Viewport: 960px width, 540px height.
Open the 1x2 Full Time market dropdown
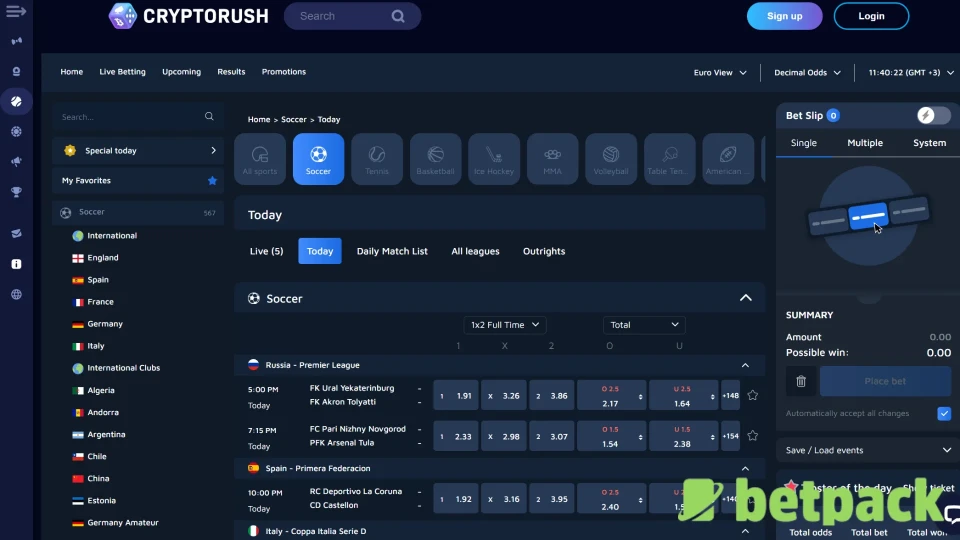[504, 325]
